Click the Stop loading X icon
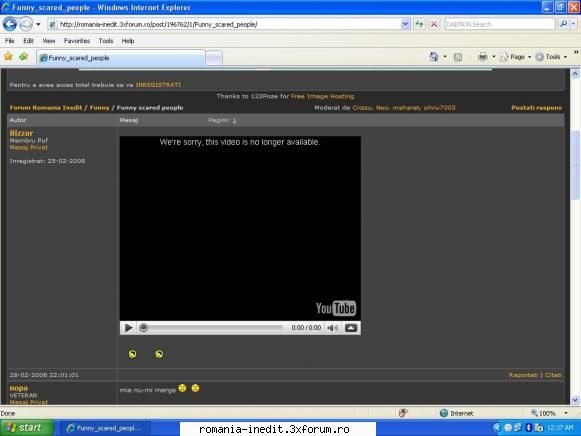Screen dimensions: 581x436 434,24
